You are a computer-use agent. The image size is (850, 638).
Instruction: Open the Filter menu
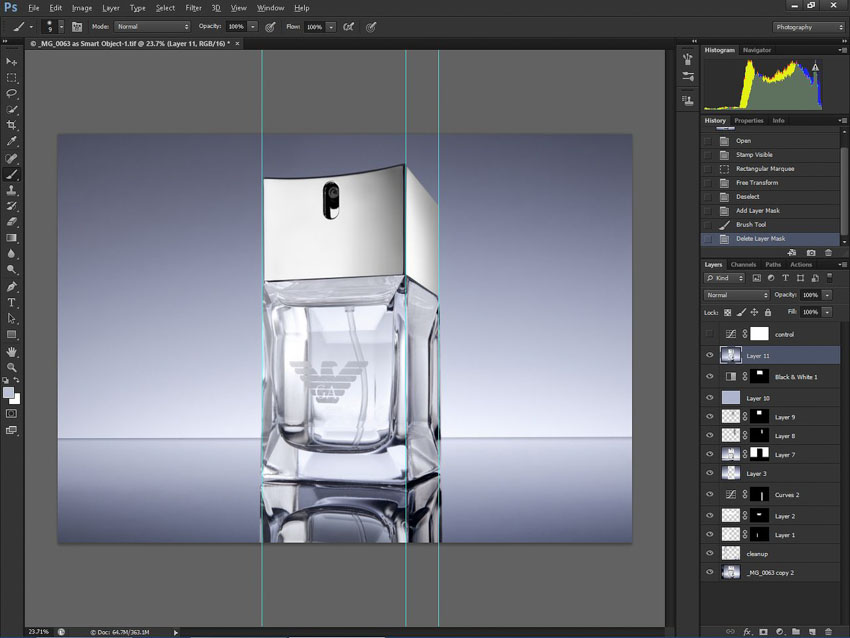coord(193,8)
